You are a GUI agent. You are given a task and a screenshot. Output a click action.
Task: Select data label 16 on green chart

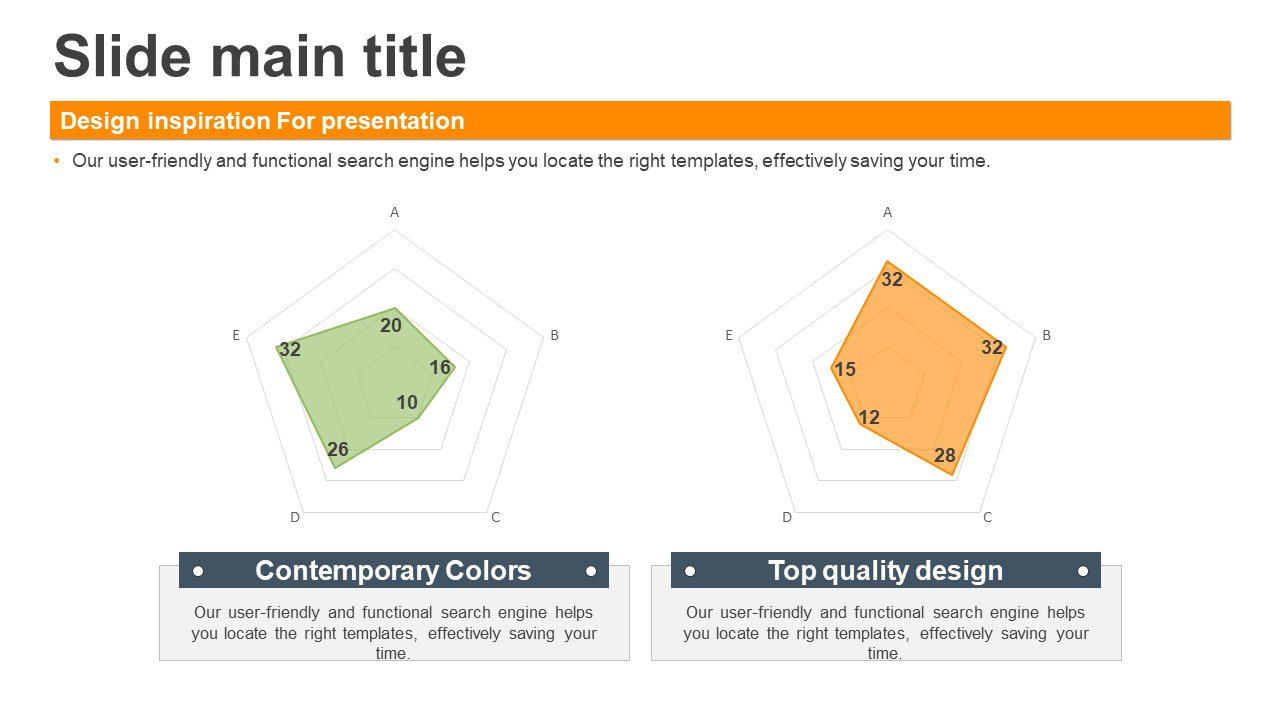point(440,368)
